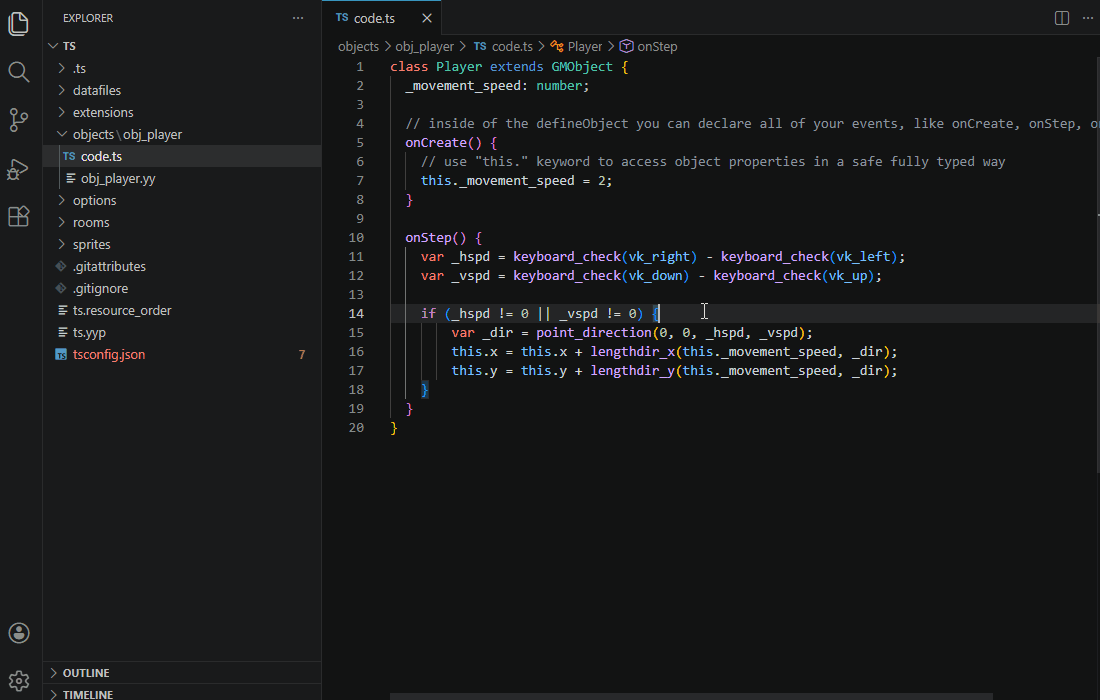Open the tsconfig.json file
This screenshot has width=1100, height=700.
click(182, 354)
